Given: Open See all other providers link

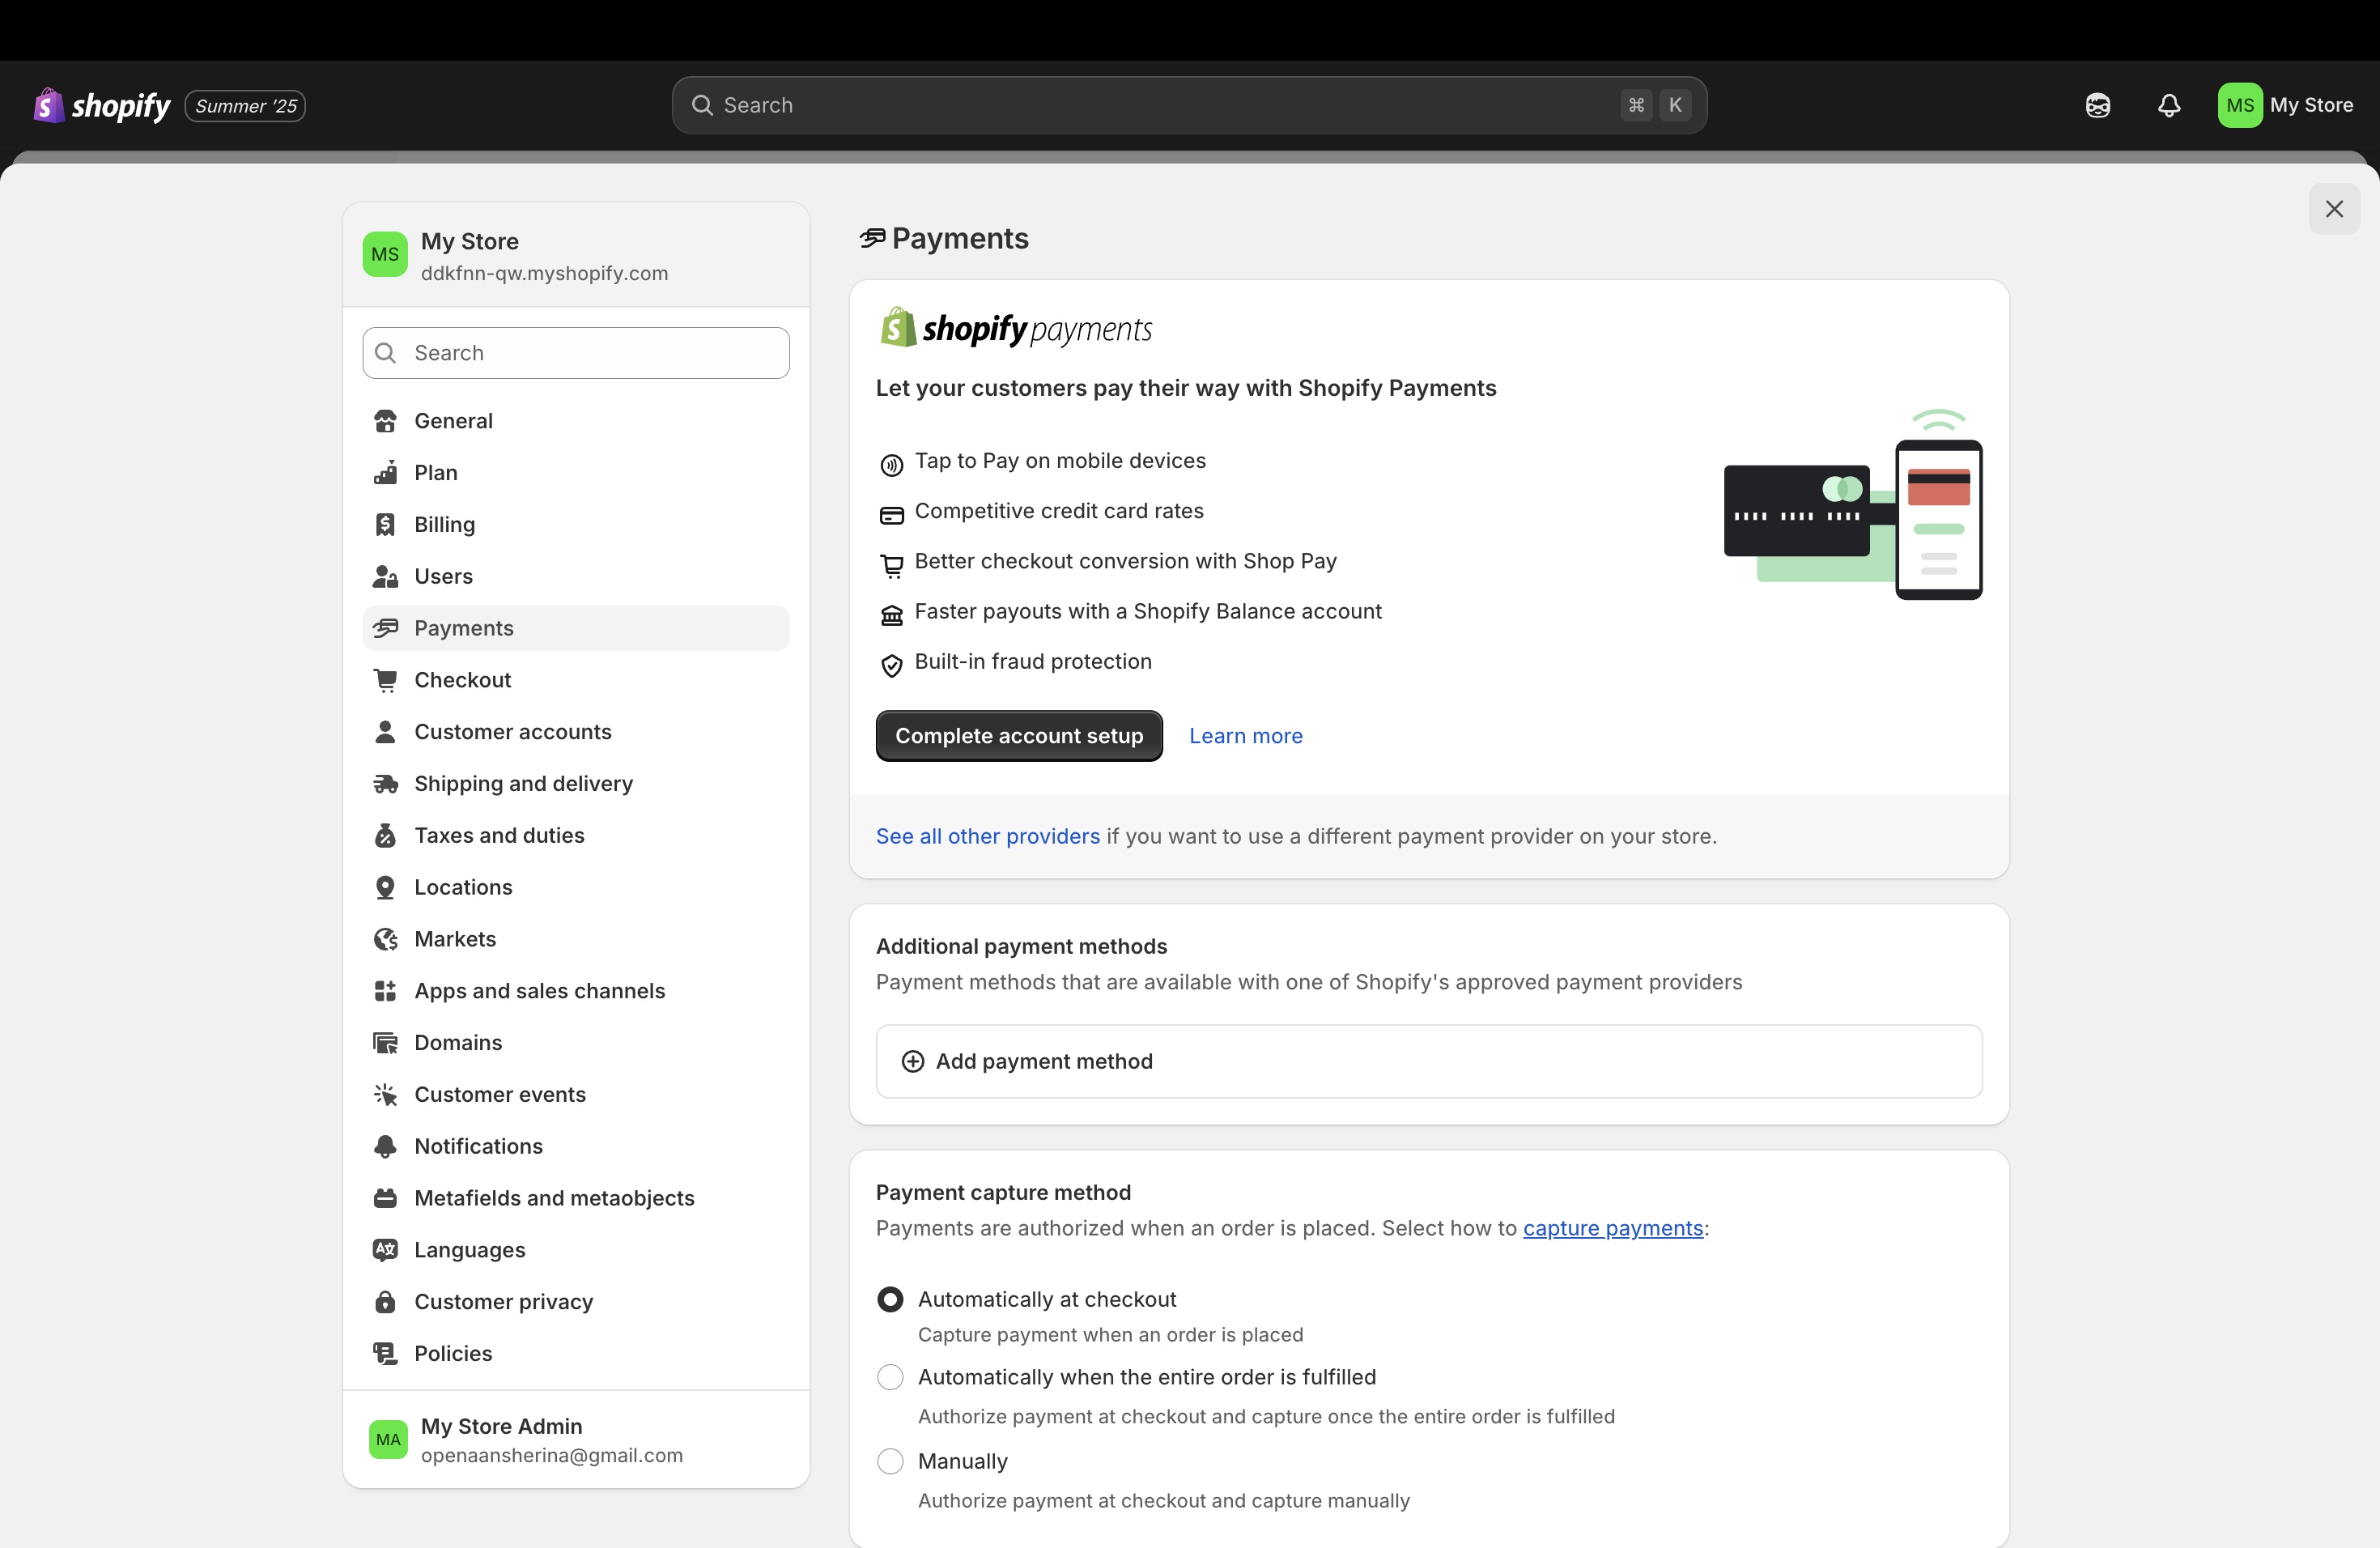Looking at the screenshot, I should point(988,837).
